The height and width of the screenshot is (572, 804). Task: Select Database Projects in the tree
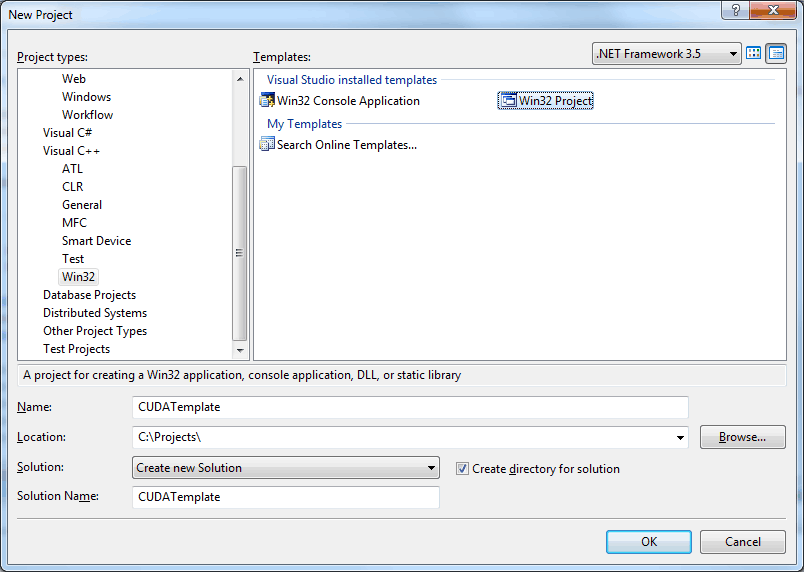pos(89,295)
